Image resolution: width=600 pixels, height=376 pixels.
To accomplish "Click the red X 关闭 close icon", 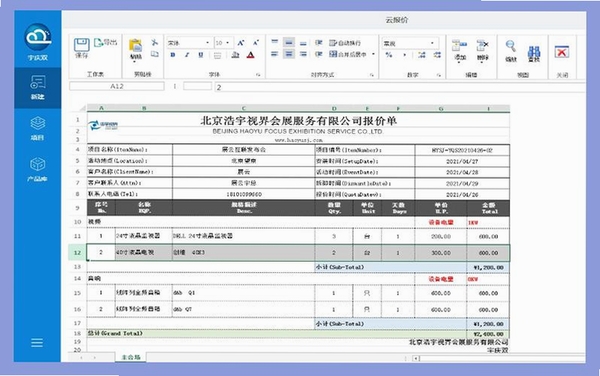I will [x=561, y=52].
